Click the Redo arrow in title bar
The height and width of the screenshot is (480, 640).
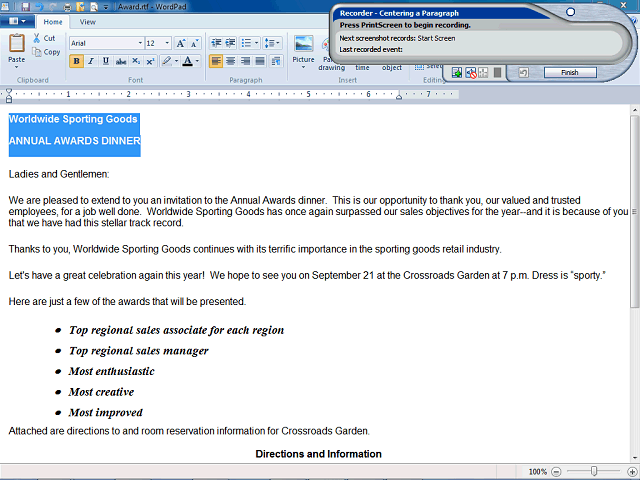click(x=53, y=7)
